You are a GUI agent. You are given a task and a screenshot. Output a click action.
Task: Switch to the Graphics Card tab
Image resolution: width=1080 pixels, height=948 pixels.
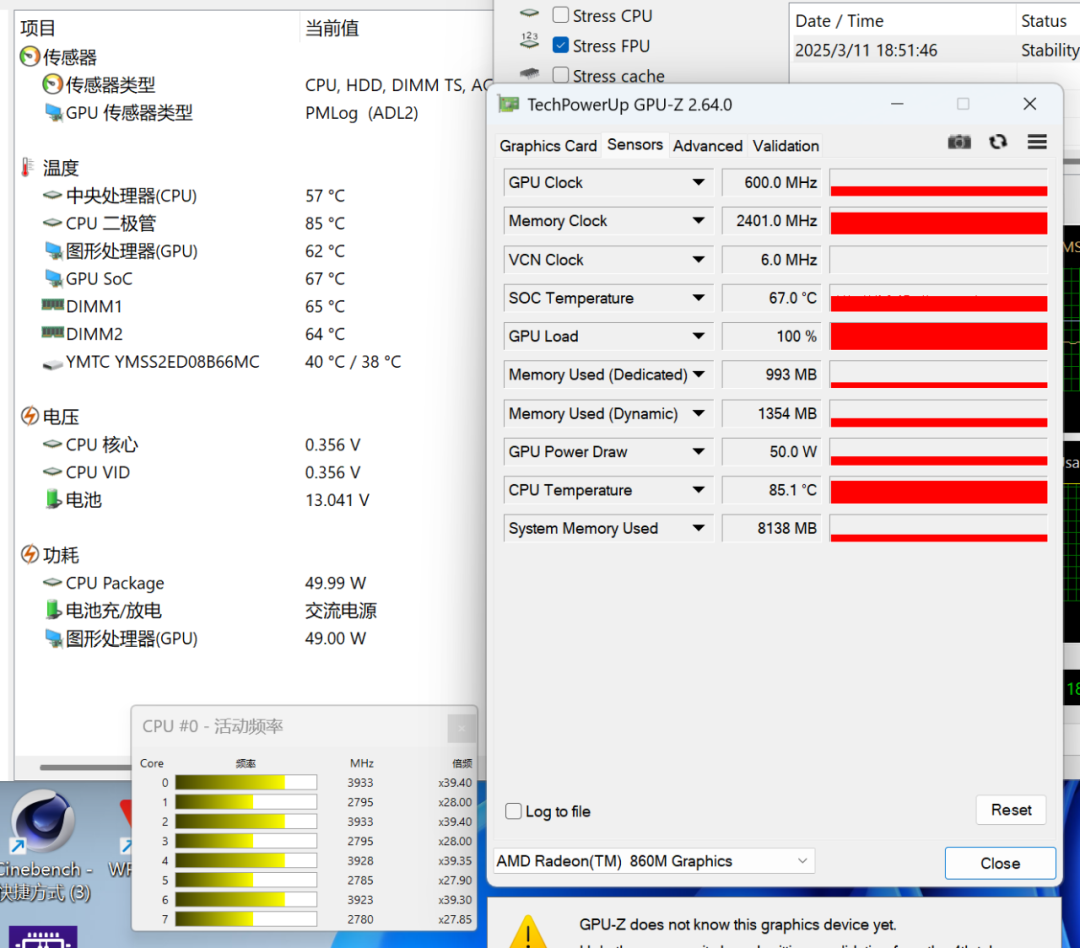[548, 146]
